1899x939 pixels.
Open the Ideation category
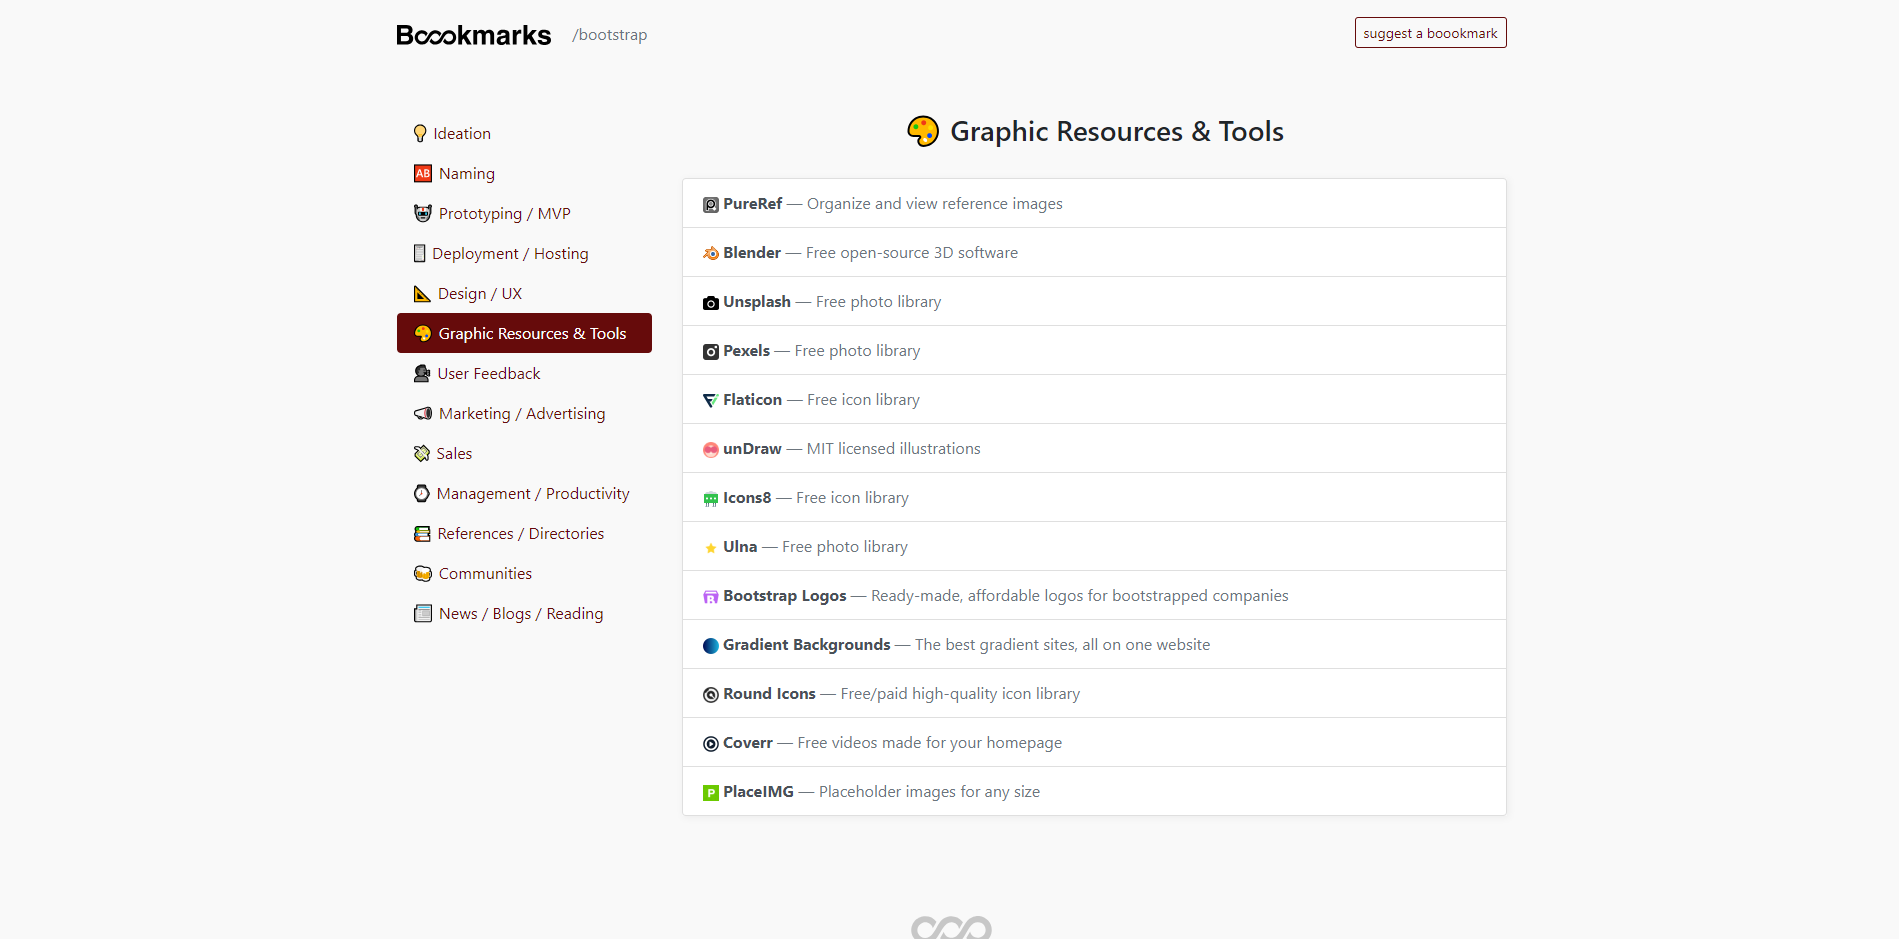pos(524,133)
